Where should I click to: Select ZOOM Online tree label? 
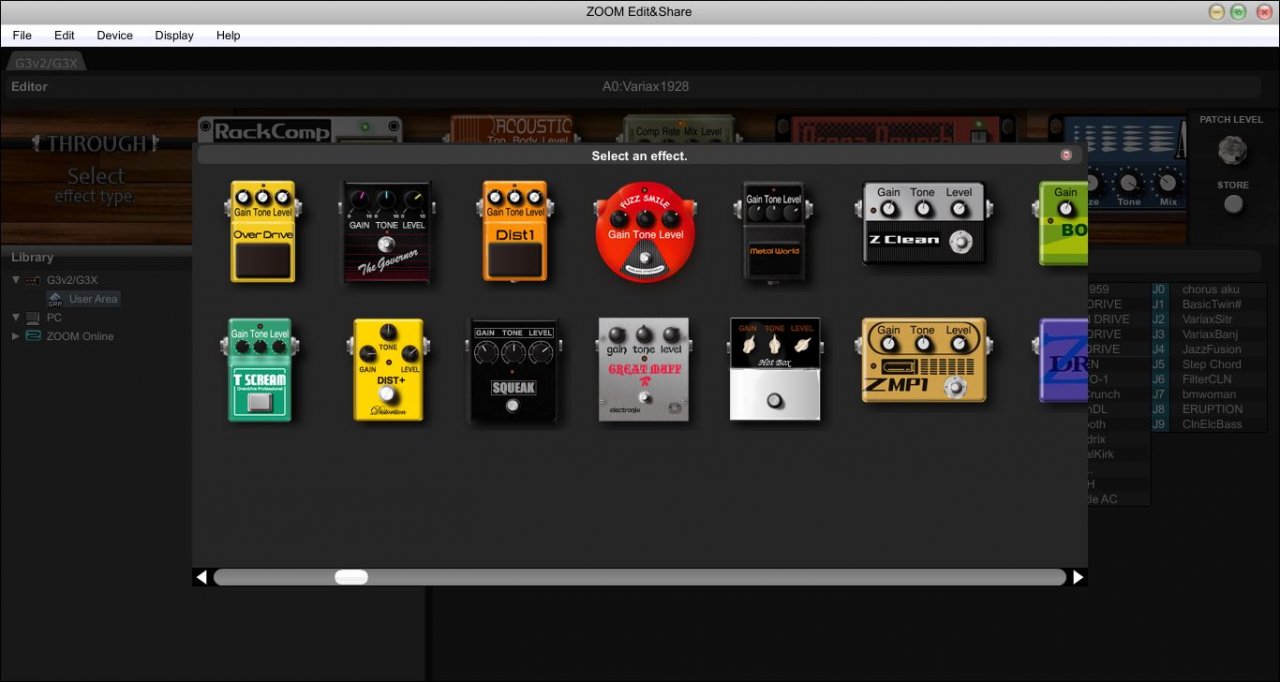80,336
